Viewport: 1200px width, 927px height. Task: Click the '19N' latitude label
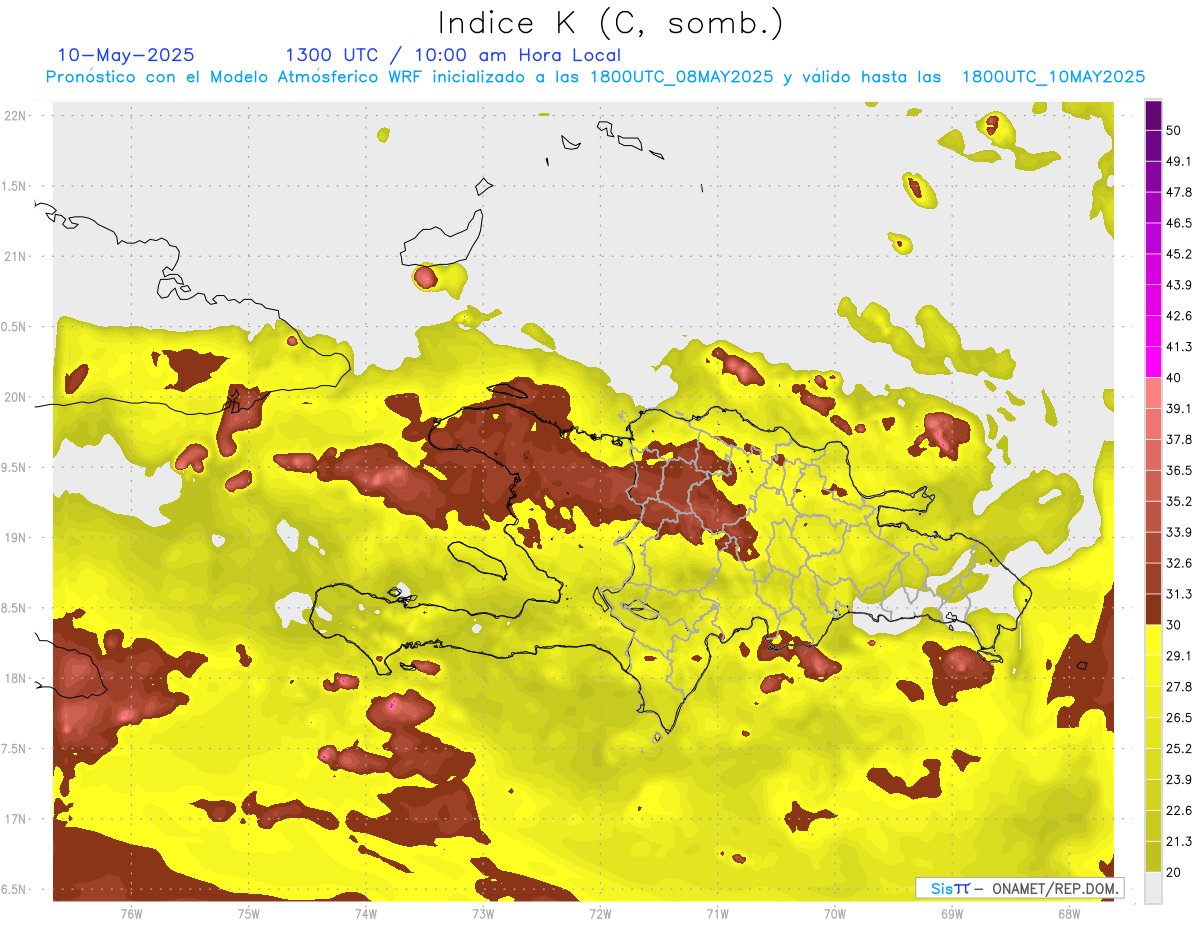point(16,538)
